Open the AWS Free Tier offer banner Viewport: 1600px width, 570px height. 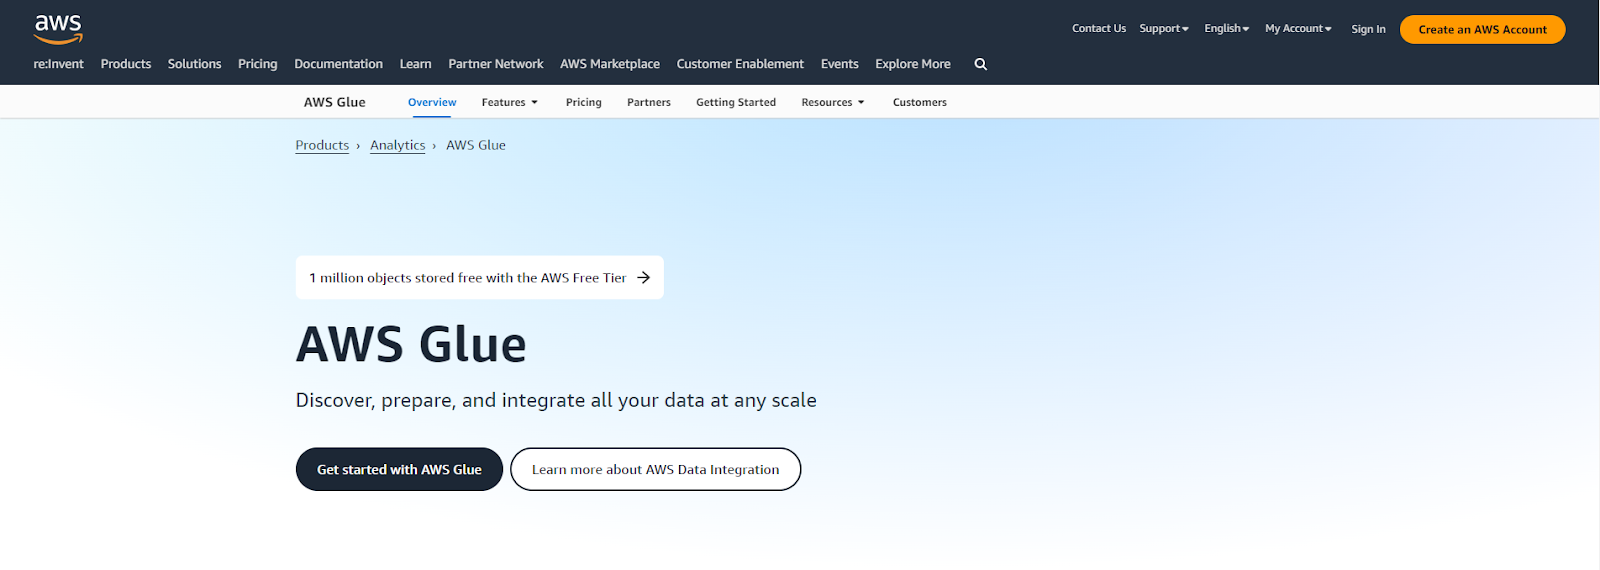point(480,278)
